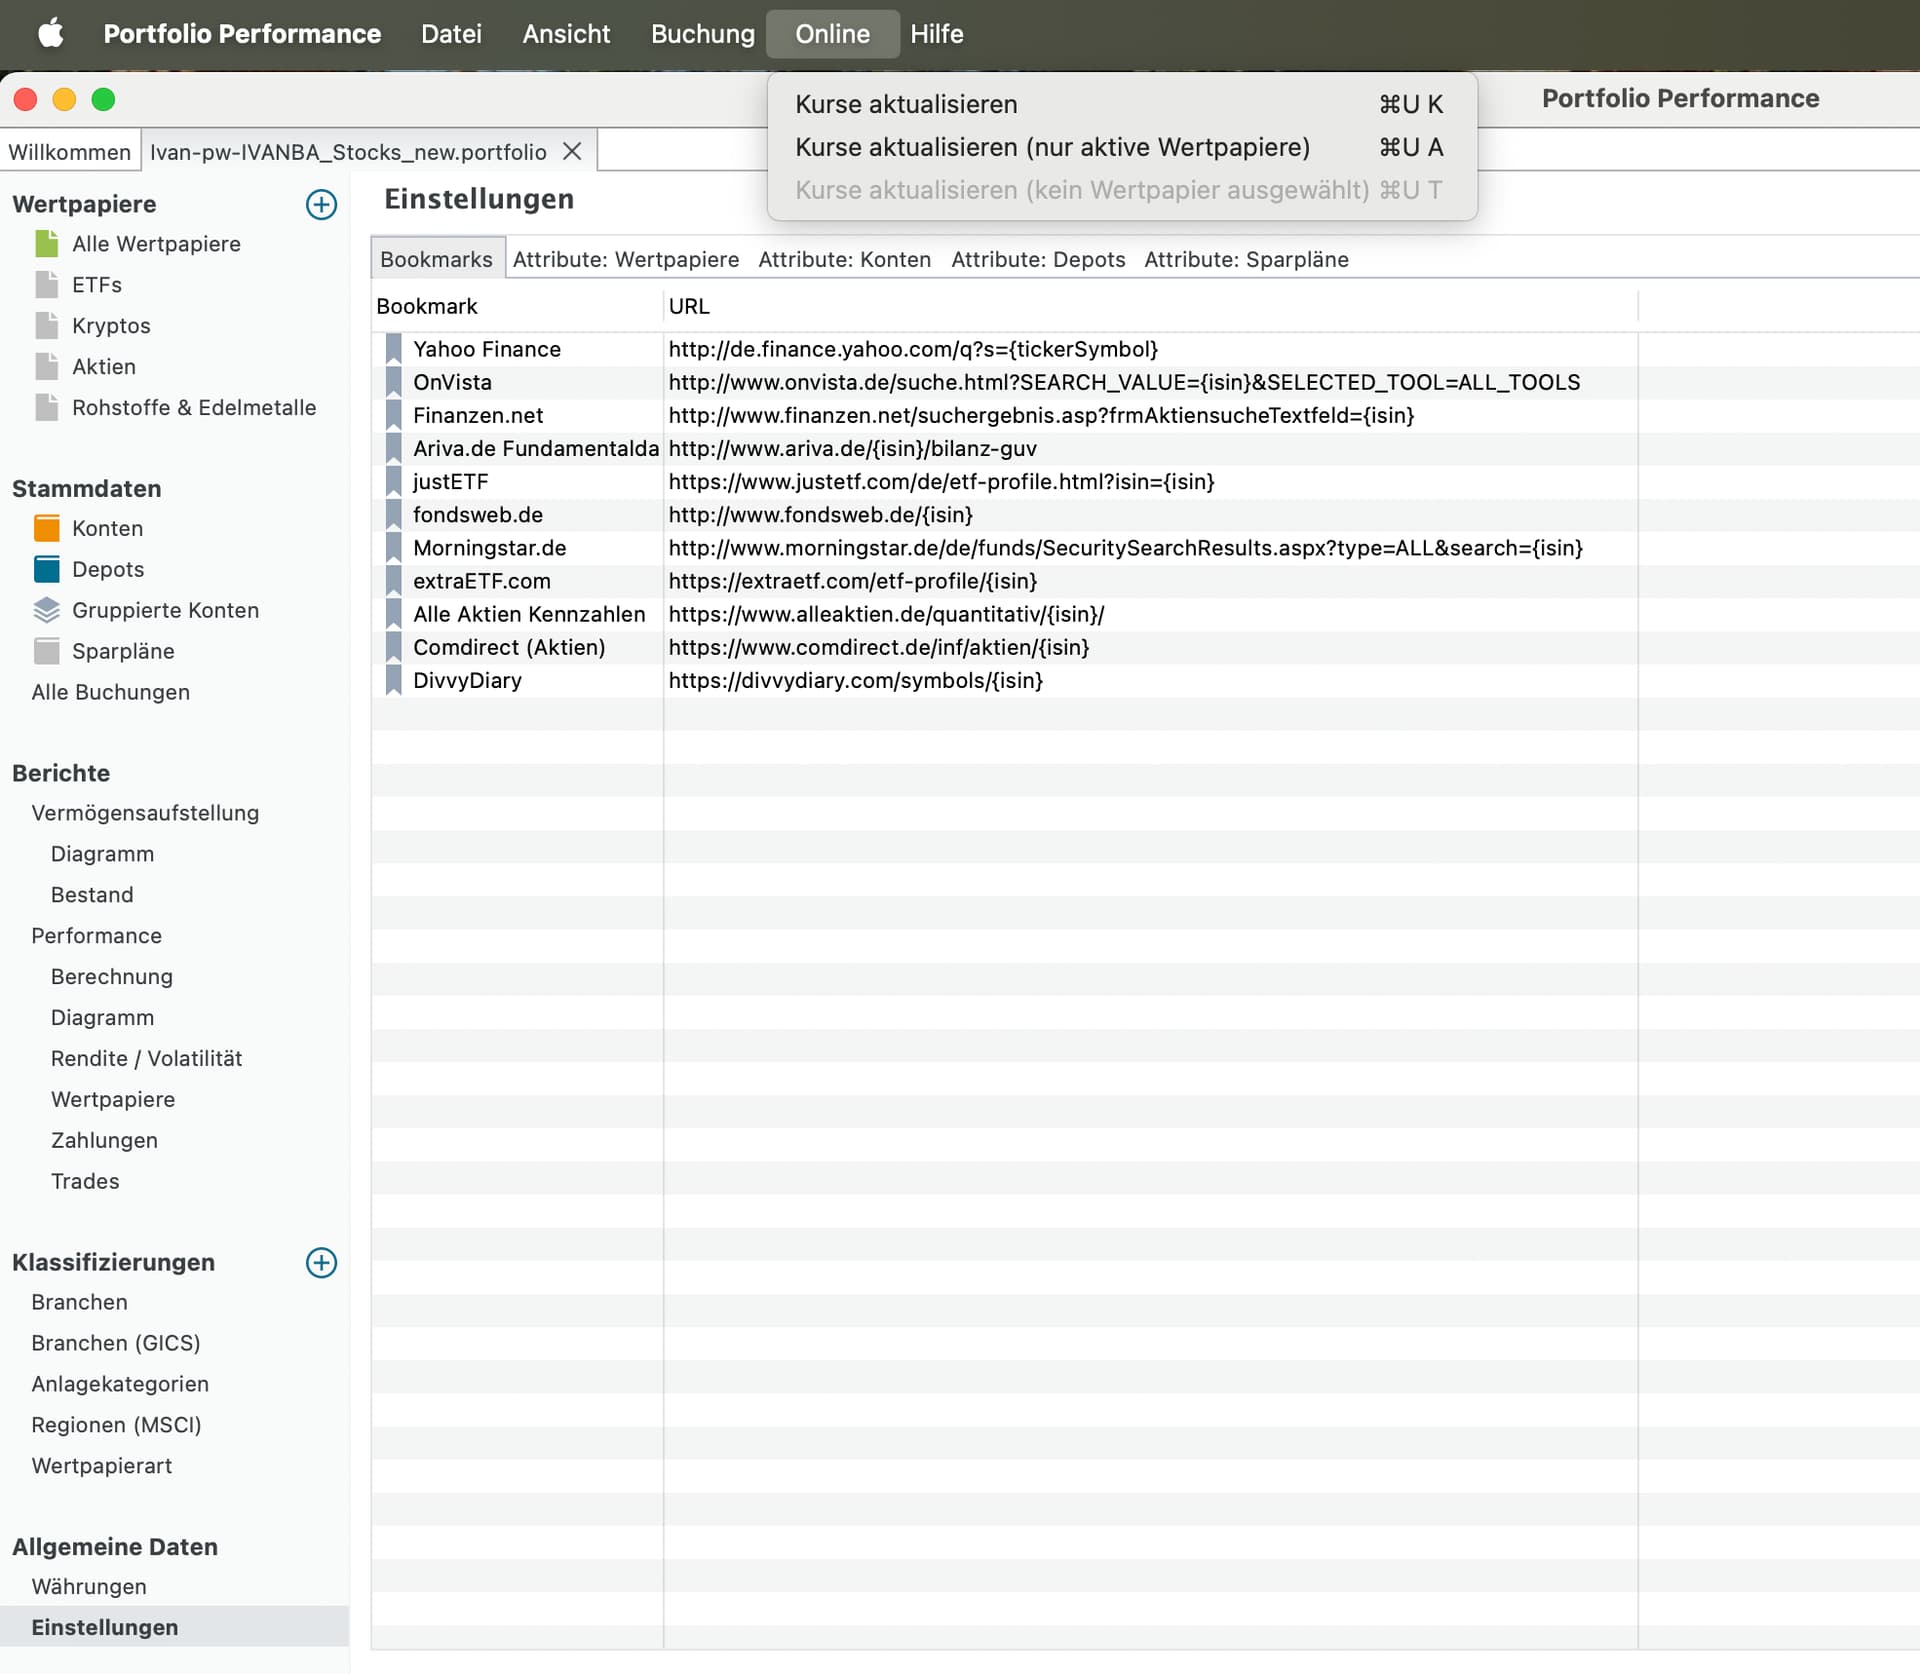The image size is (1920, 1674).
Task: Click the Rohstoffe & Edelmetalle file icon
Action: tap(46, 408)
